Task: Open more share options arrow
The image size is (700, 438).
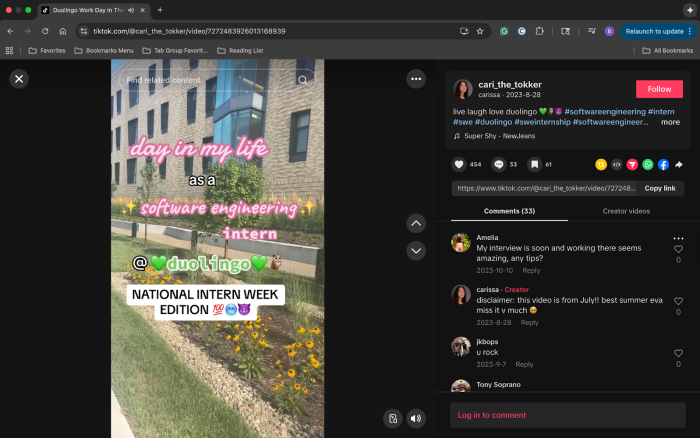Action: click(679, 164)
